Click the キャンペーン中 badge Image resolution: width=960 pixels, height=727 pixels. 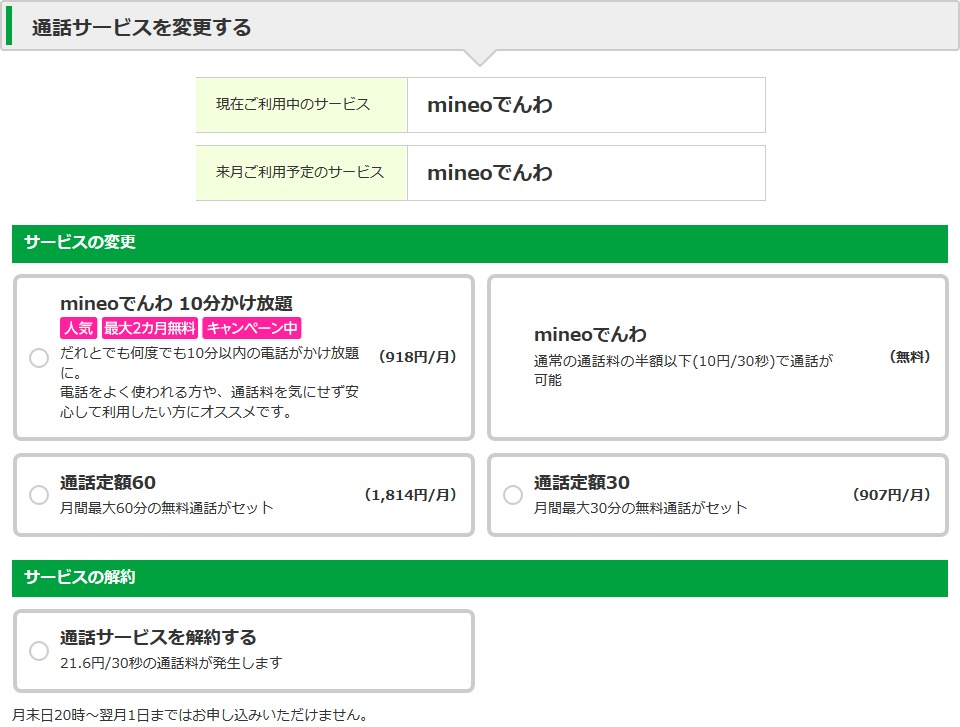(251, 328)
